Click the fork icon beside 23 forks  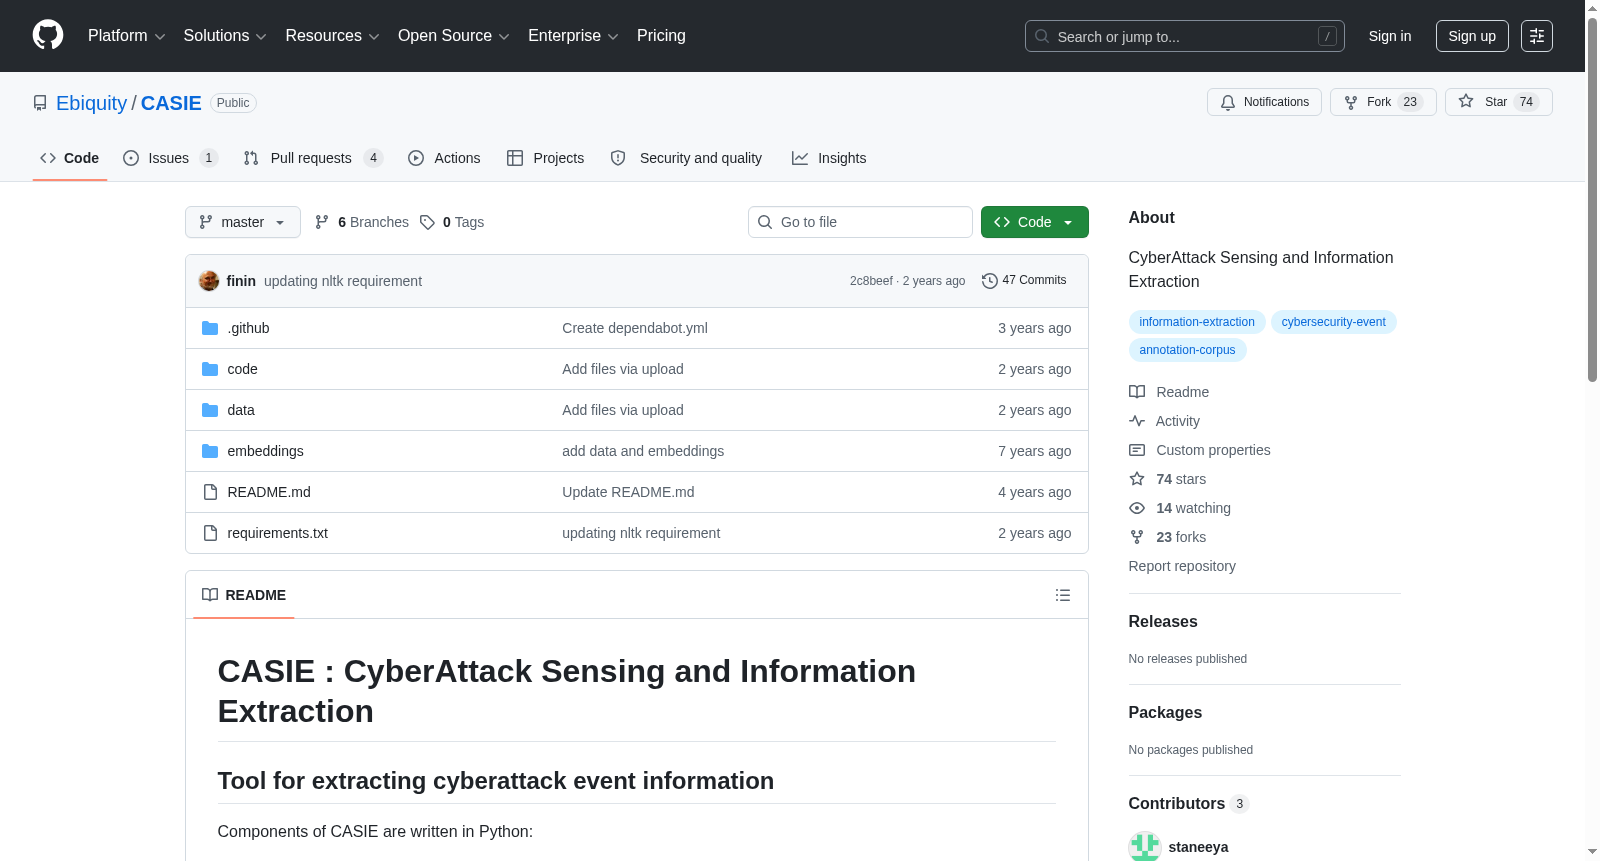coord(1137,537)
